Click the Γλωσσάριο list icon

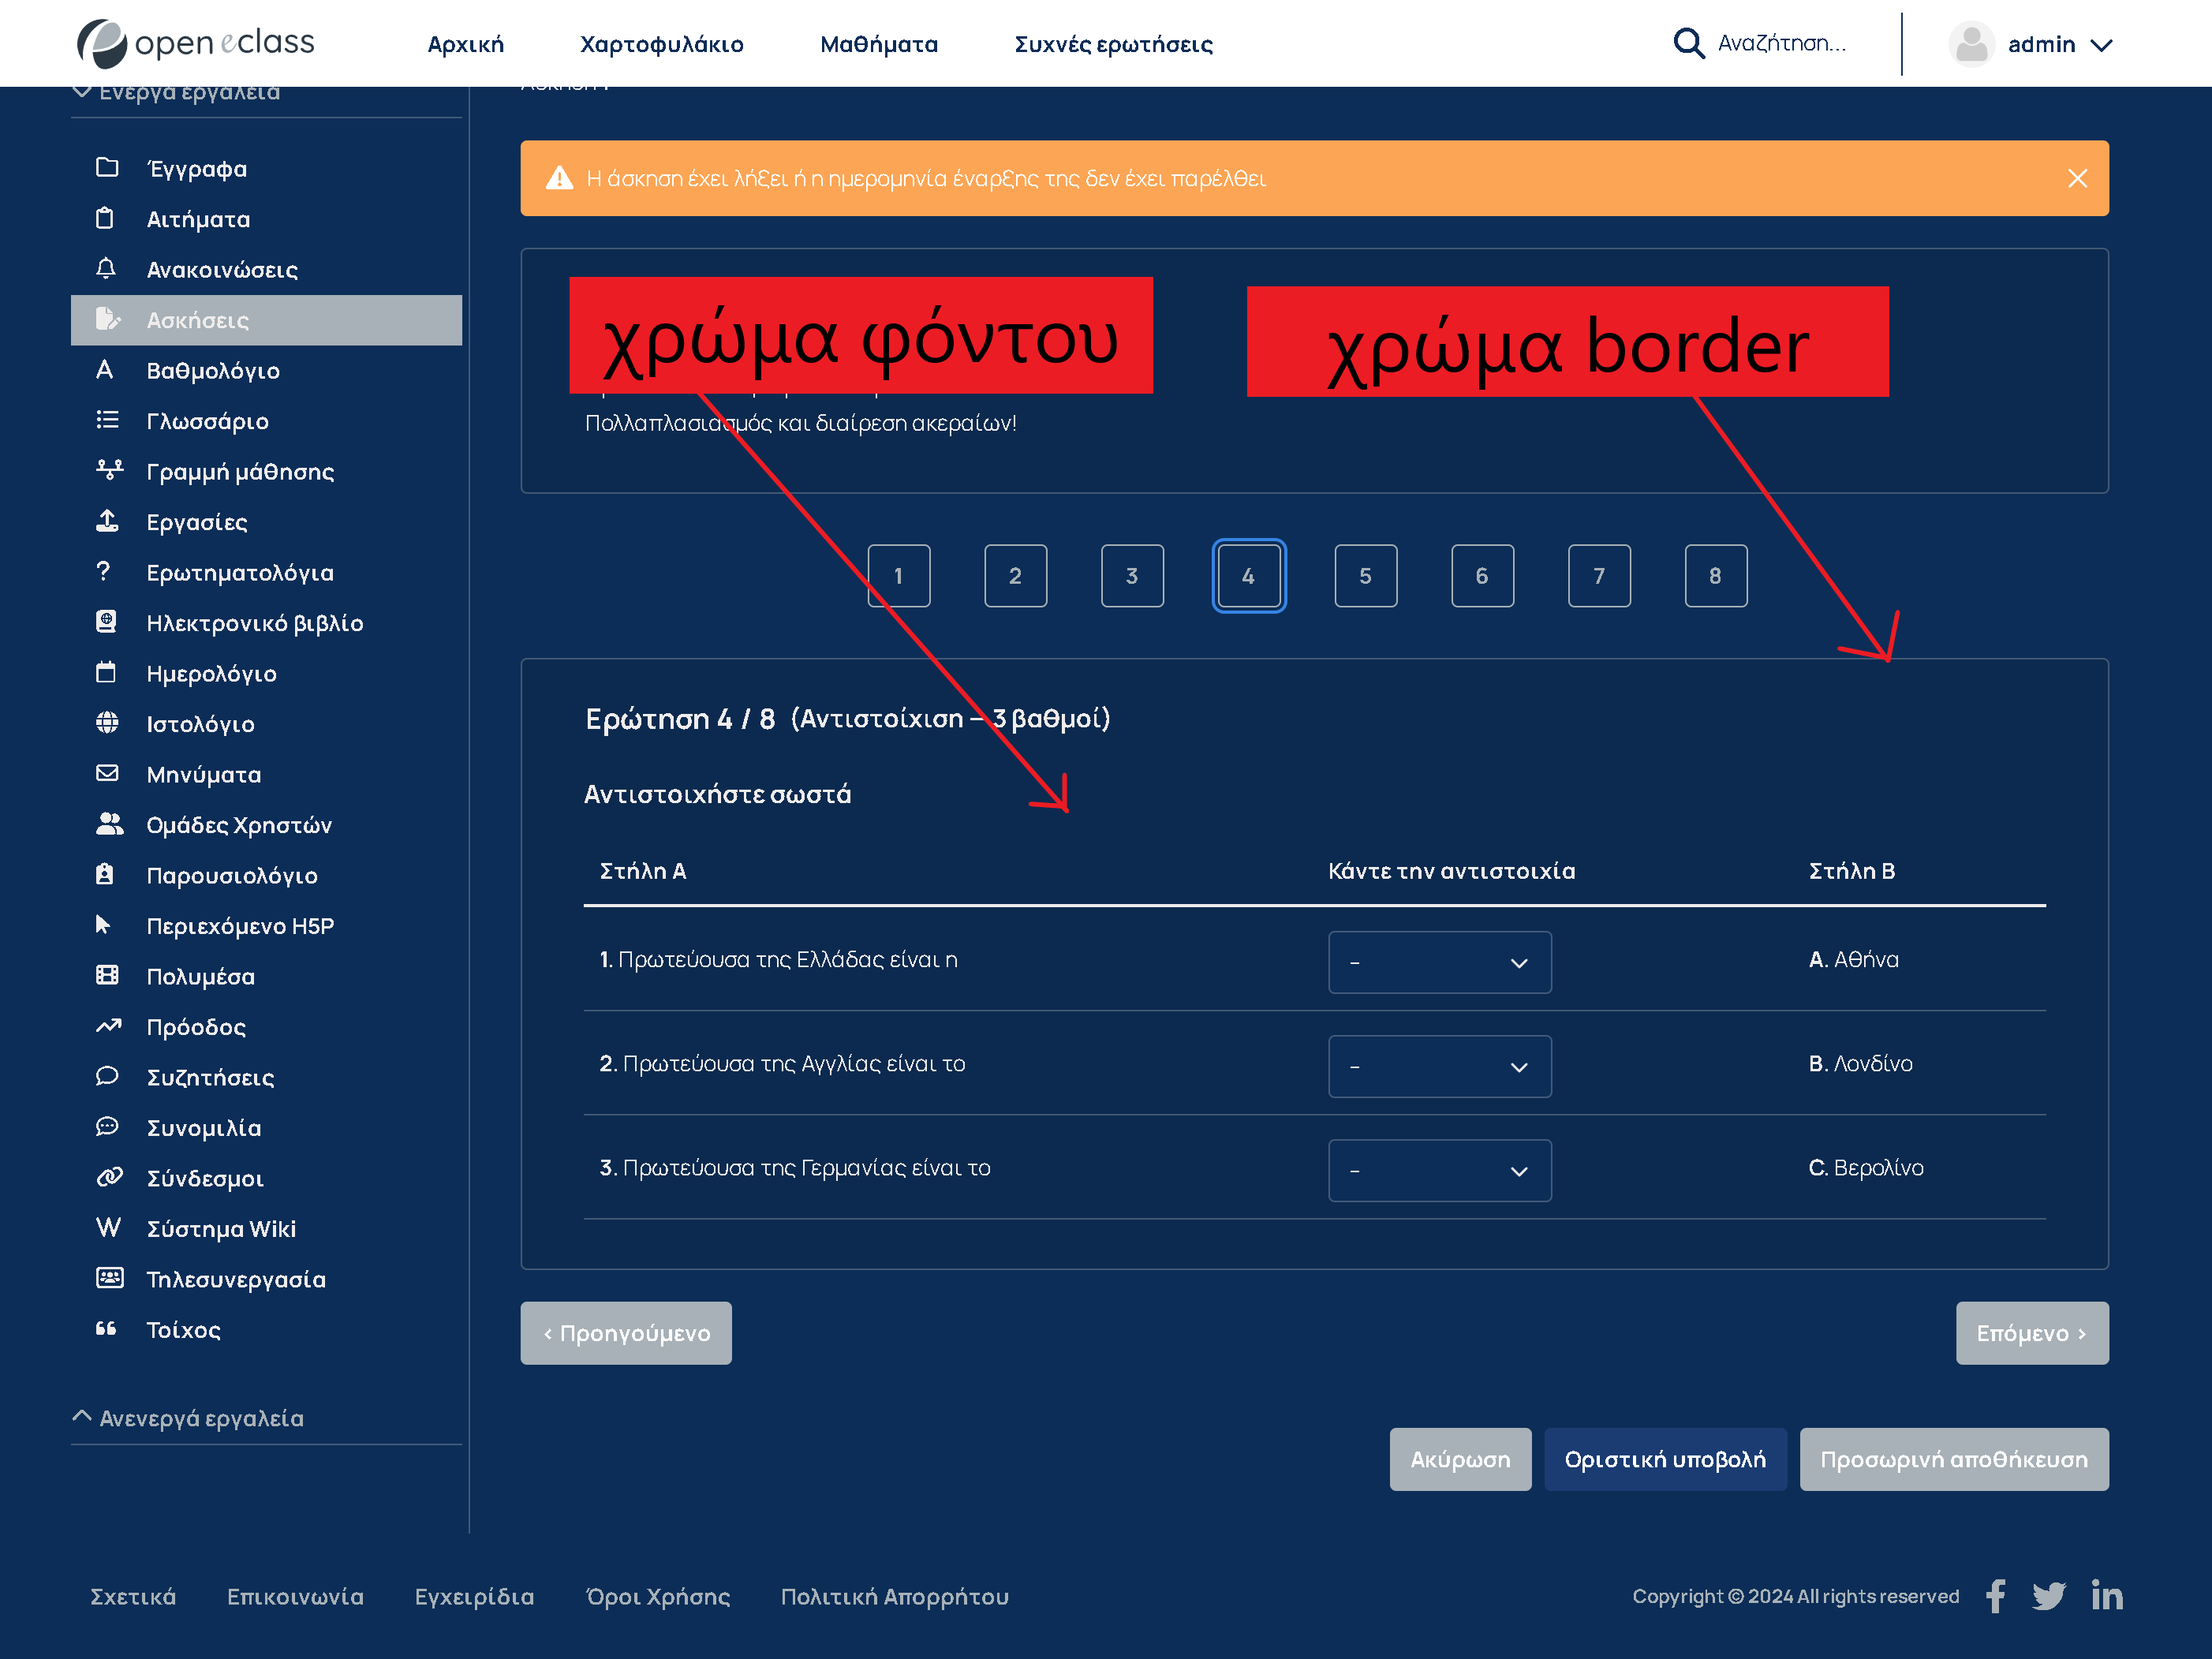click(107, 420)
